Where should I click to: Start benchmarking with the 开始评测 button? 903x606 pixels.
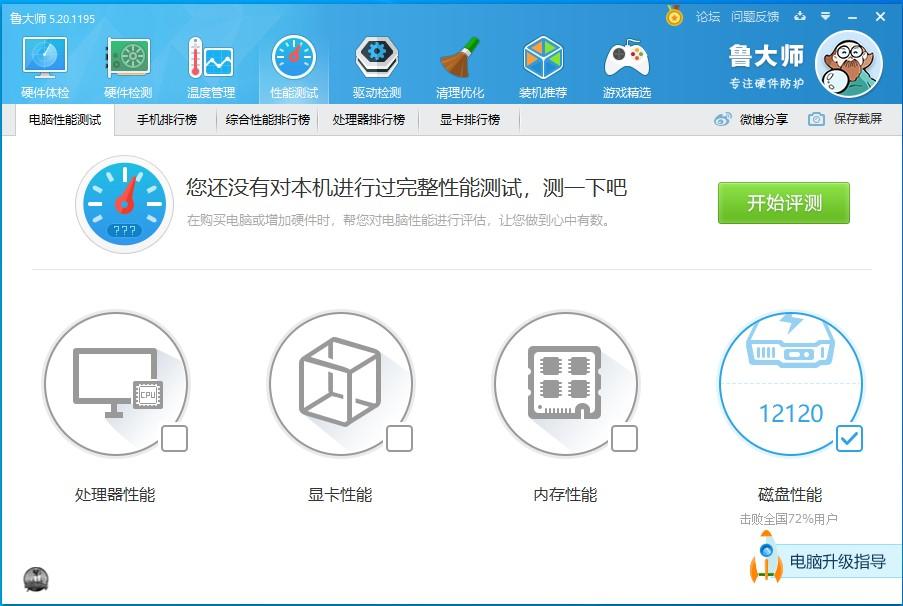coord(783,202)
